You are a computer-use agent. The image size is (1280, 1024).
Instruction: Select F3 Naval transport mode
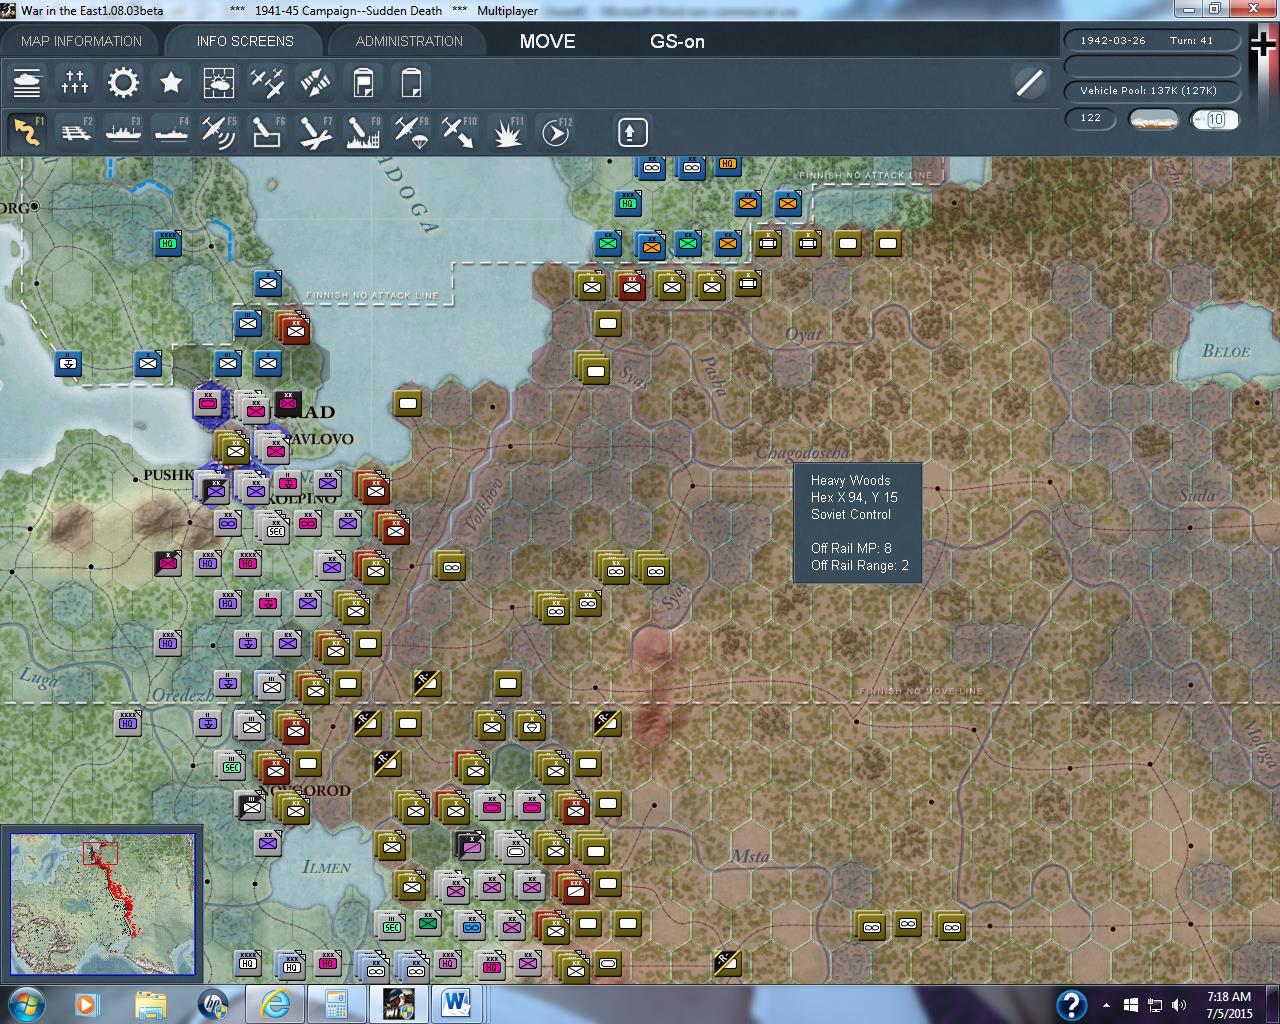(x=123, y=132)
